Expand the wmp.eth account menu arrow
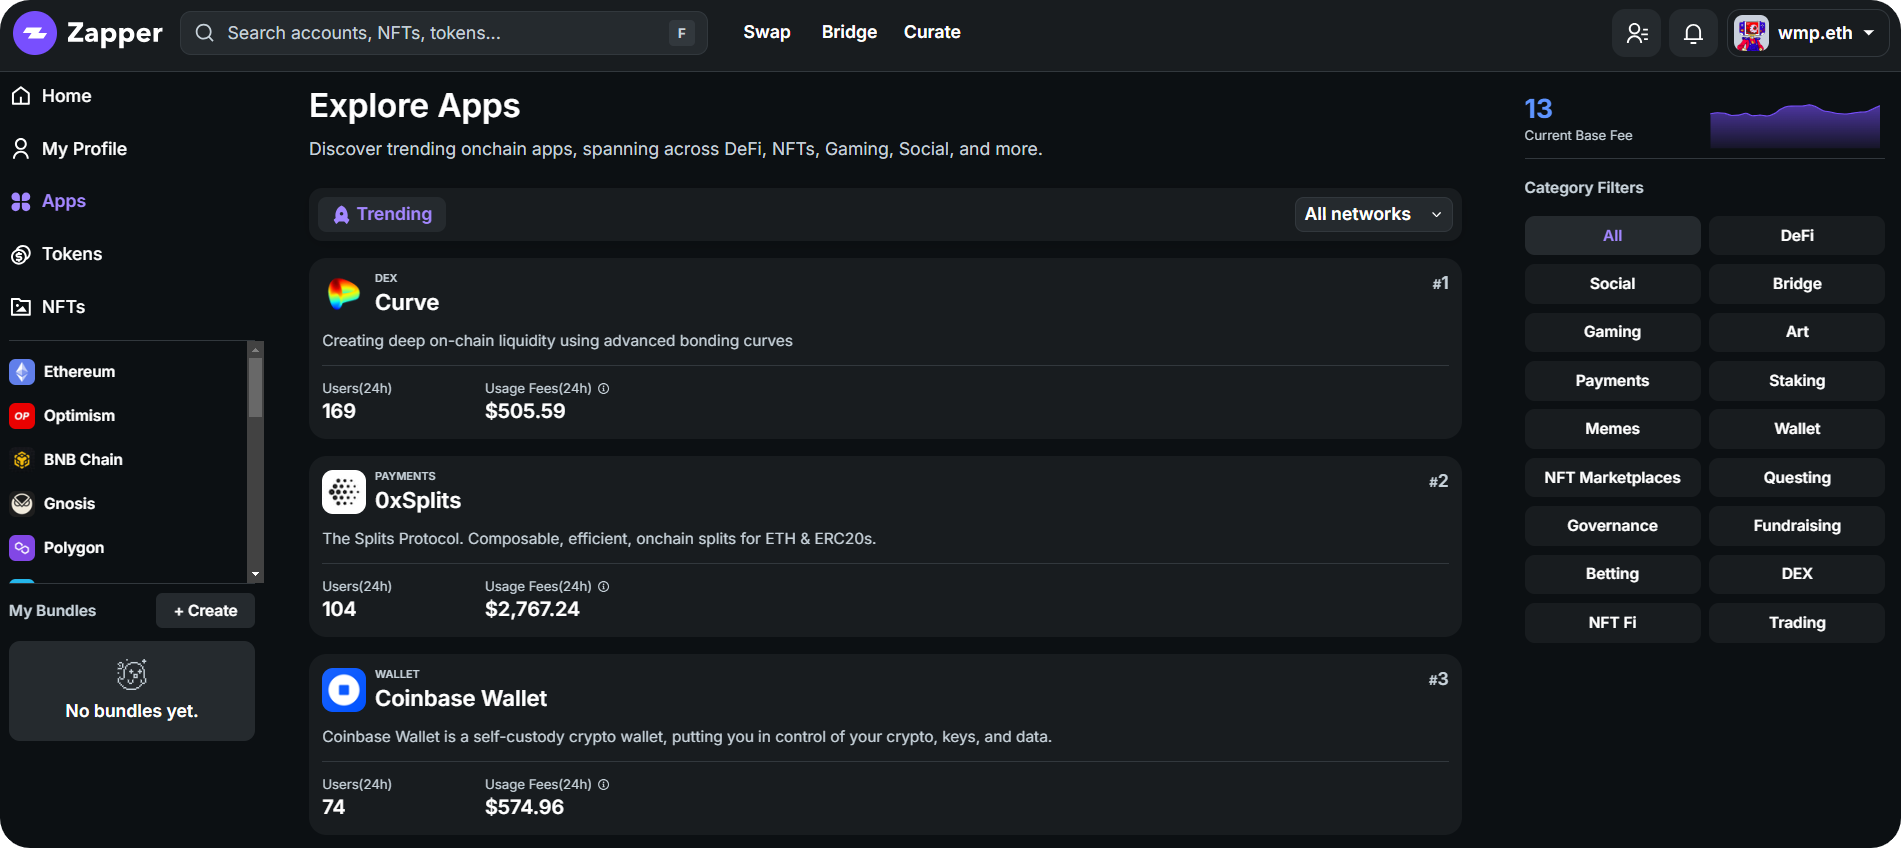 click(1869, 33)
